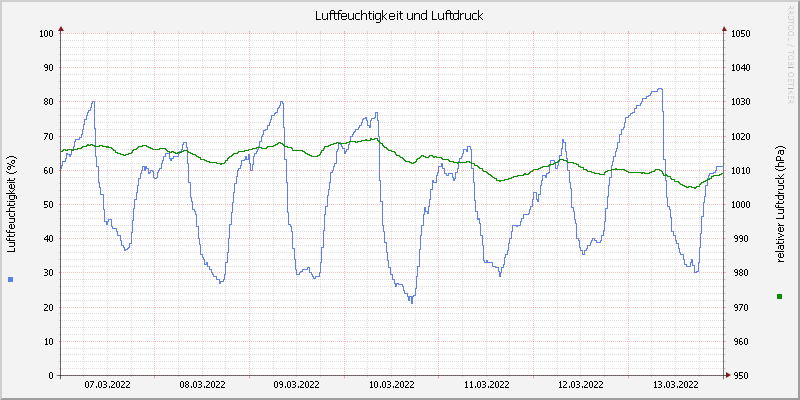This screenshot has height=400, width=800.
Task: Click the blue humidity legend square
Action: tap(11, 279)
